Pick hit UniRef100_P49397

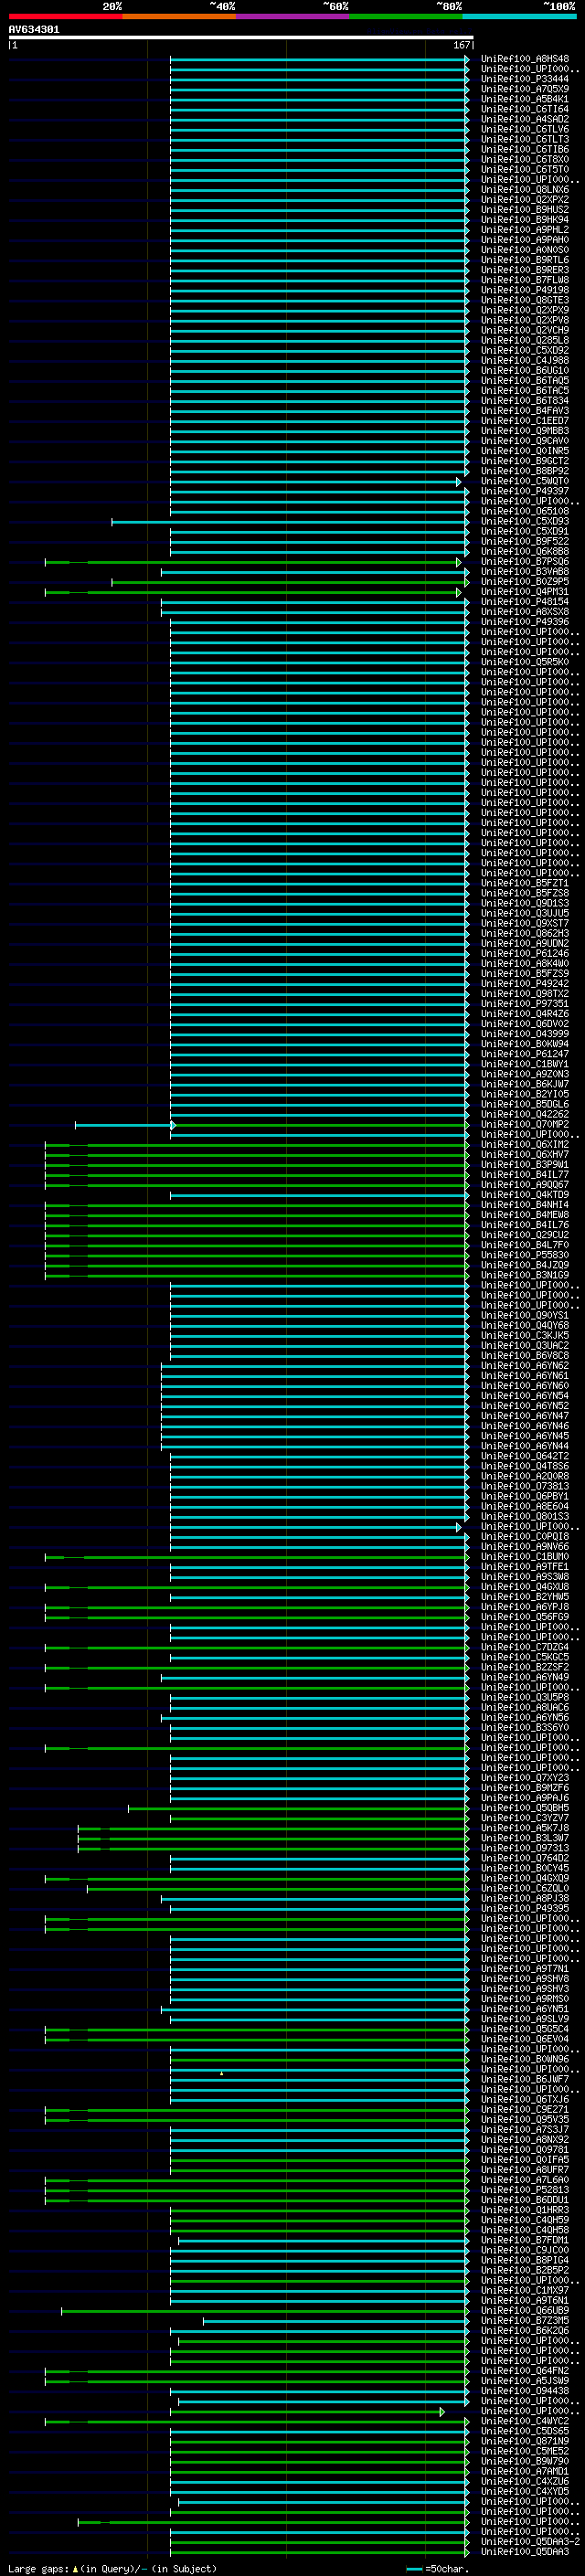click(524, 491)
